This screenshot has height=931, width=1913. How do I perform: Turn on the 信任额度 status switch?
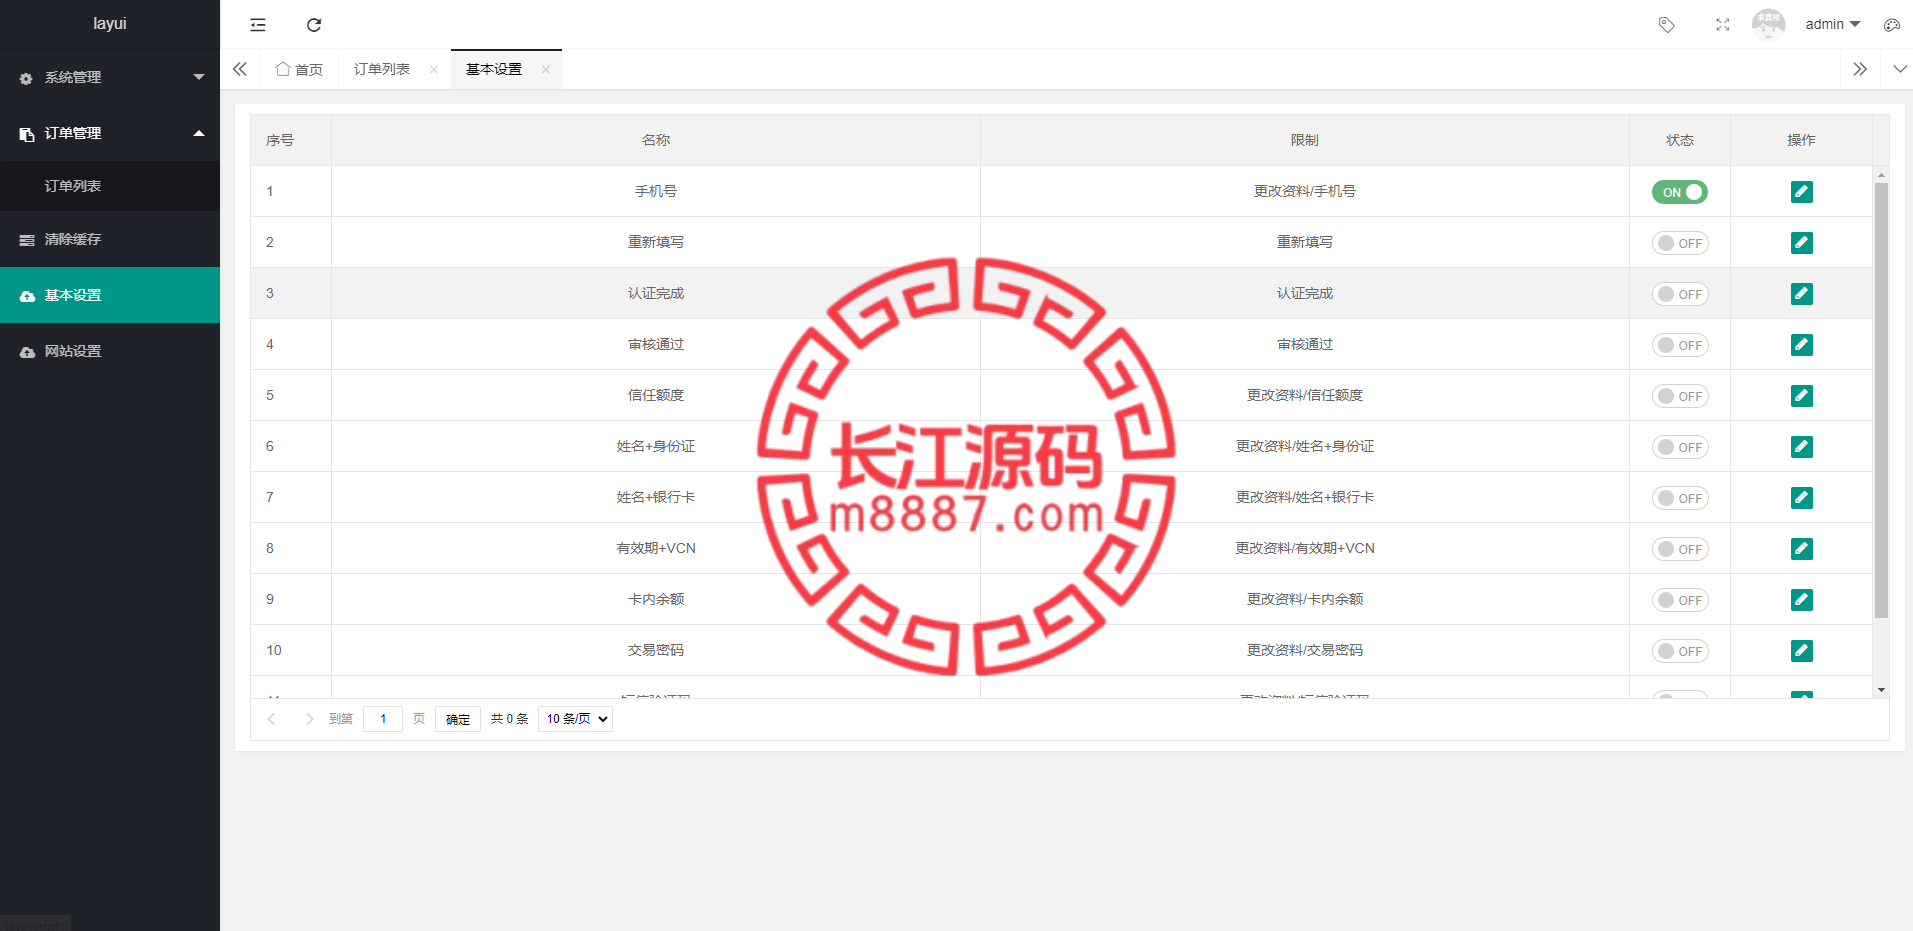click(1680, 396)
